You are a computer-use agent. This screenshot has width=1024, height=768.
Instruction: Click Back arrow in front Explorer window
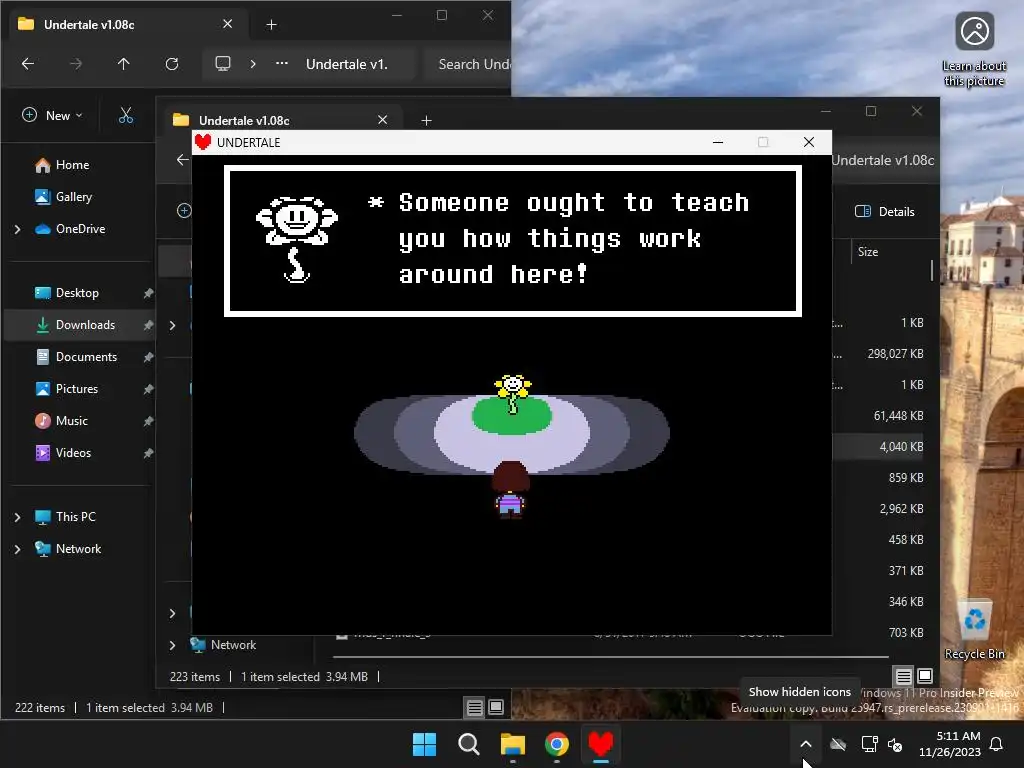pos(183,160)
